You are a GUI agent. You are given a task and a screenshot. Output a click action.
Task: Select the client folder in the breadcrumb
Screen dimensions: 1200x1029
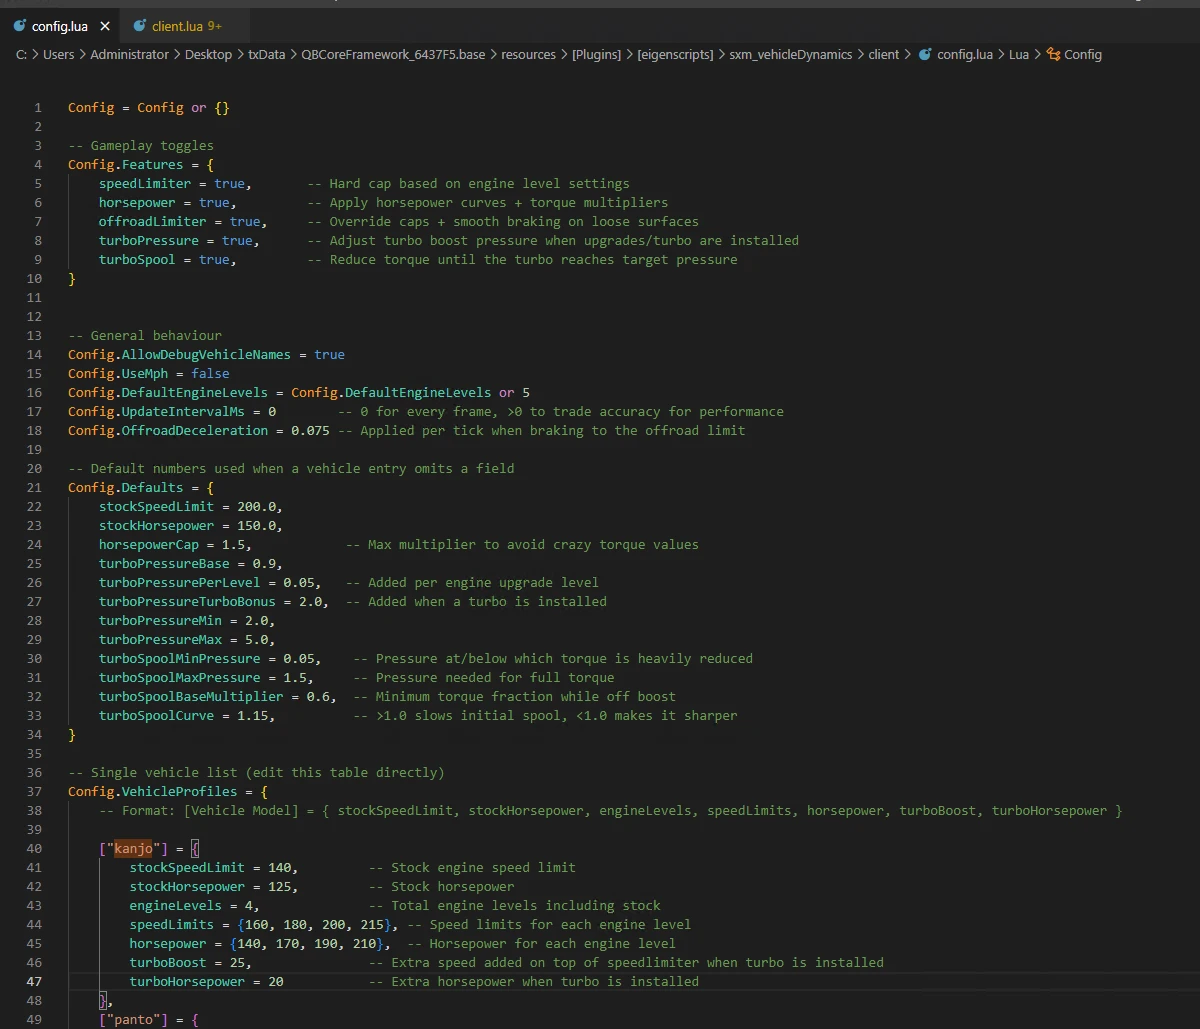coord(884,55)
